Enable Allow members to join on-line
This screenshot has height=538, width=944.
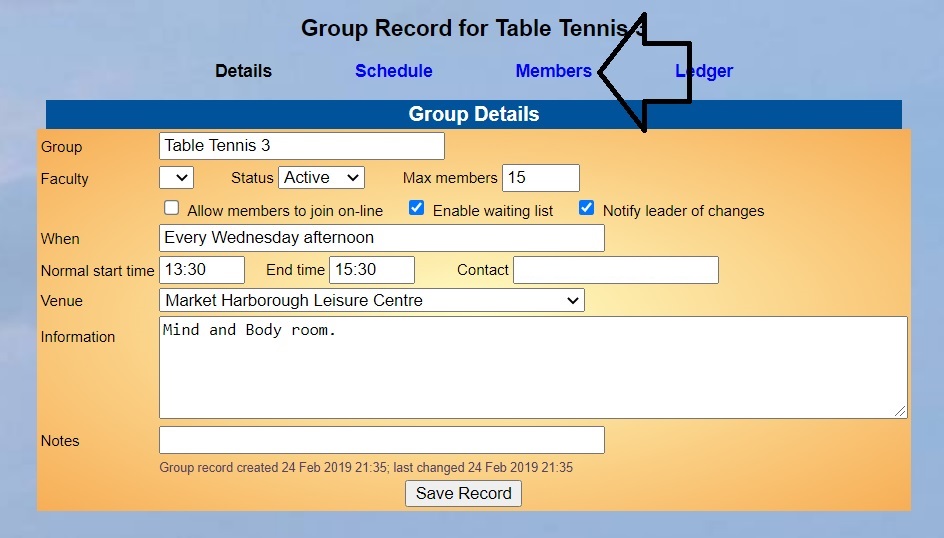pyautogui.click(x=172, y=208)
